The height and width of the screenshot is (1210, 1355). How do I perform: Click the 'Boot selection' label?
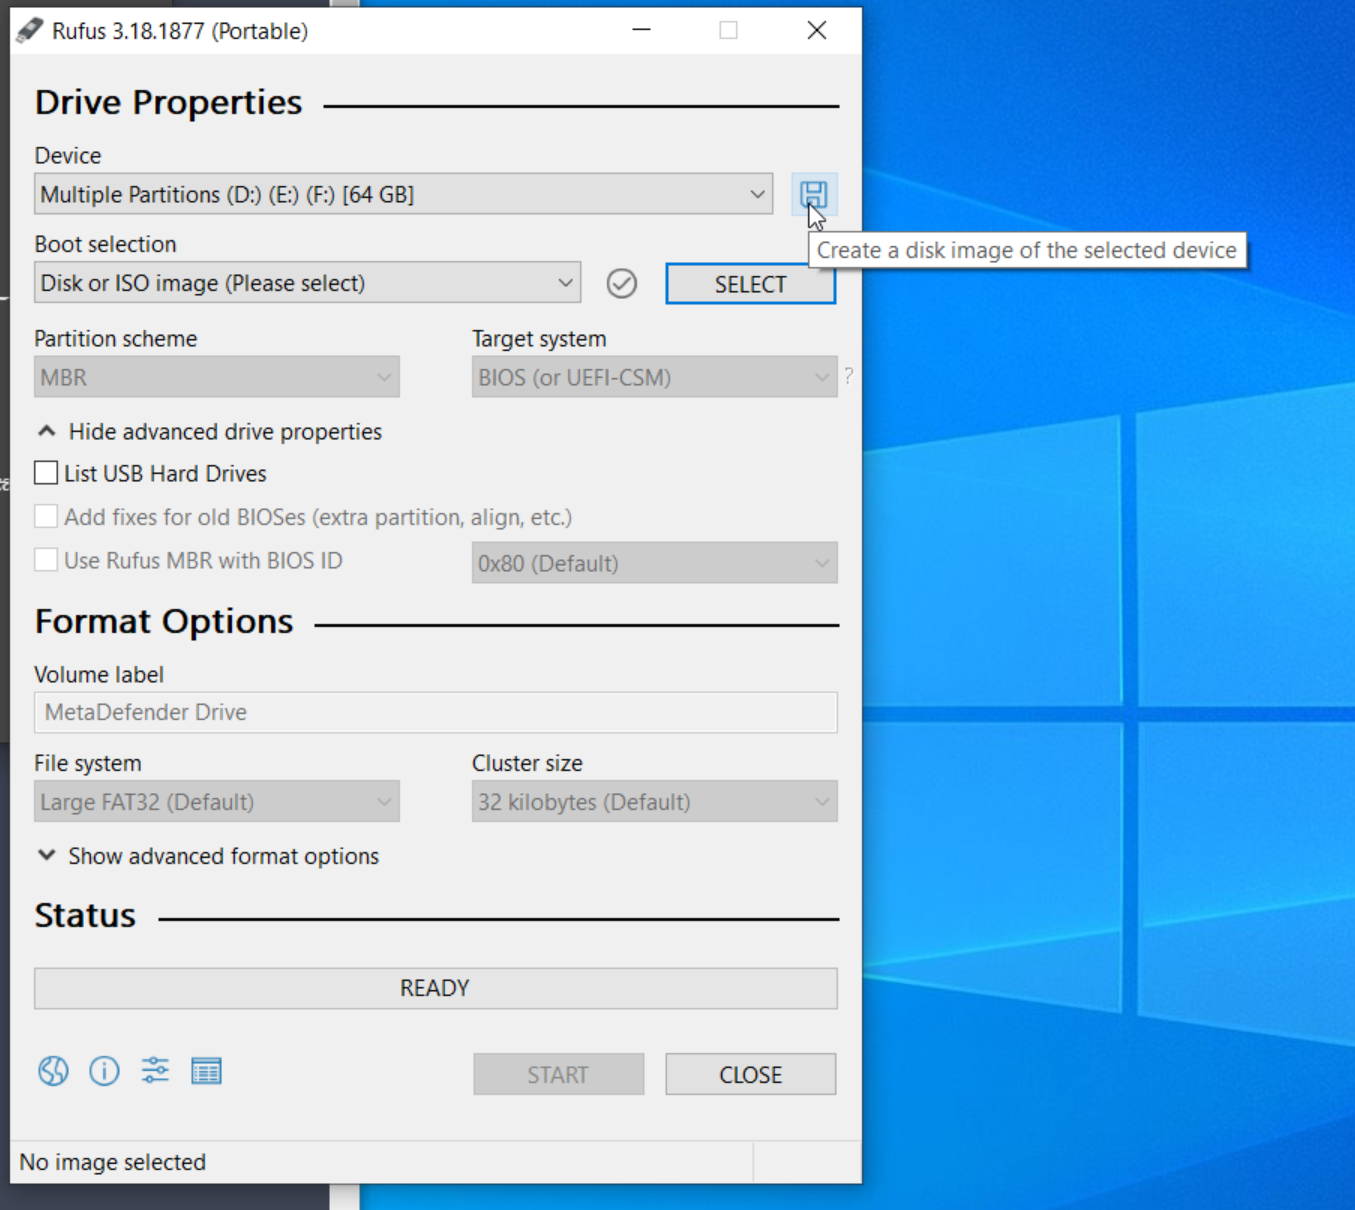click(105, 244)
